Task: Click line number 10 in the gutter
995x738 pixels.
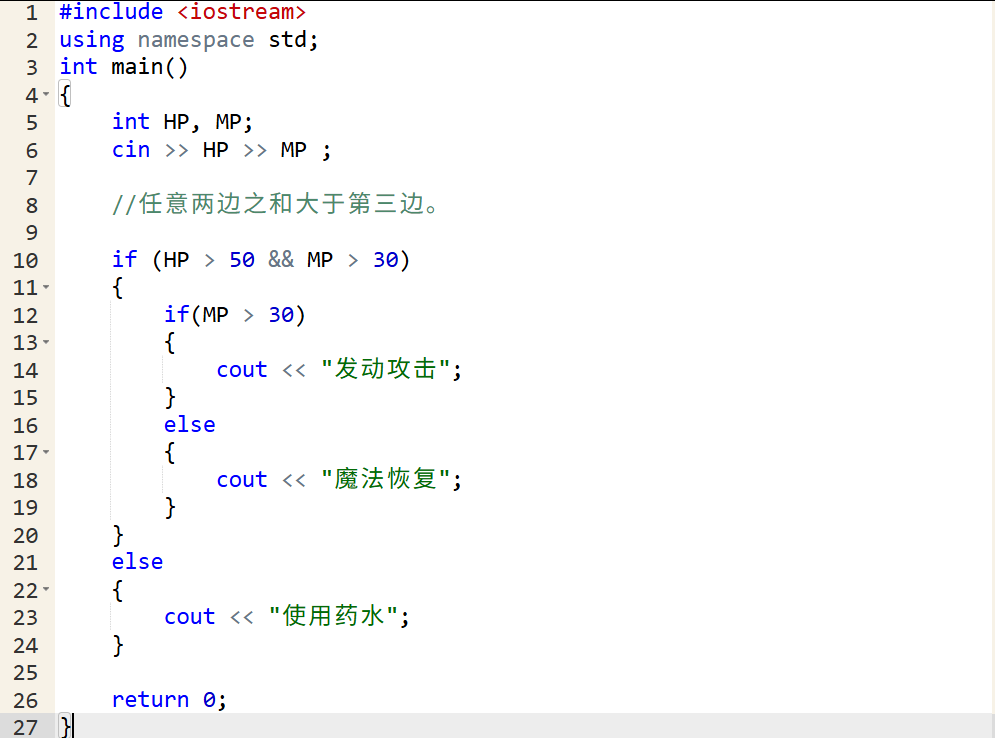Action: [x=25, y=260]
